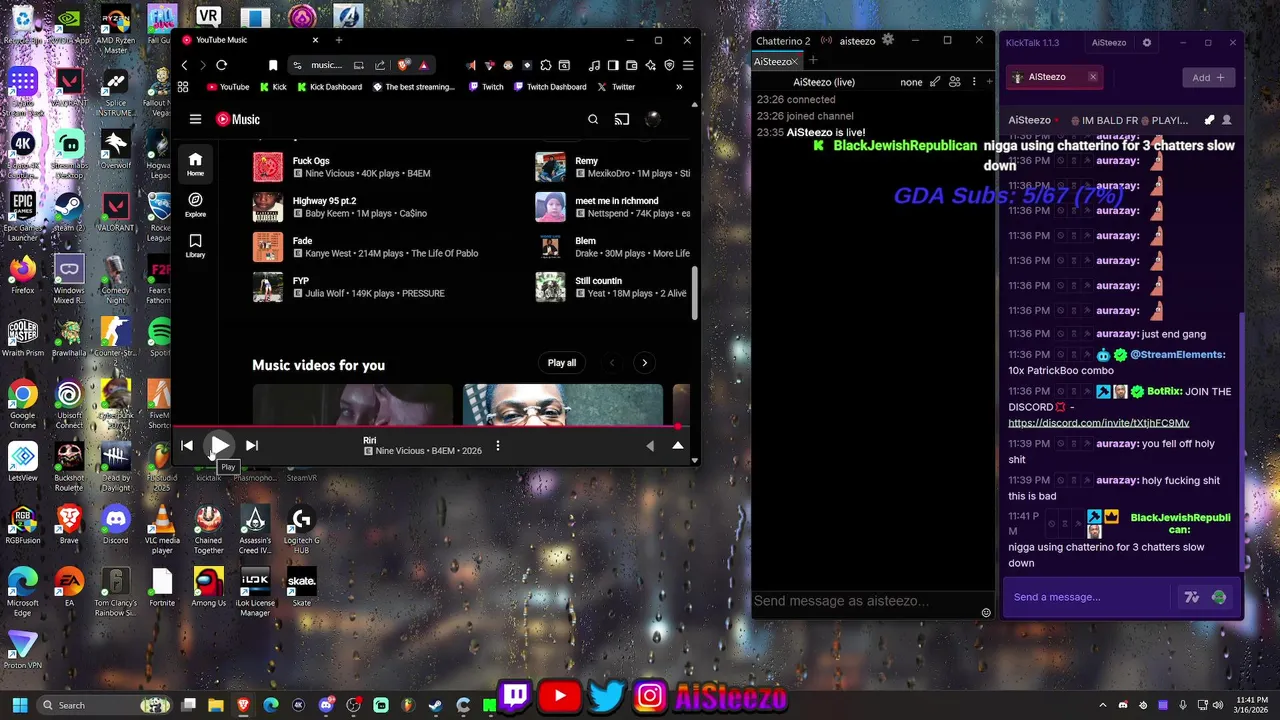This screenshot has width=1280, height=720.
Task: Open the Twitter bookmark
Action: click(x=616, y=87)
